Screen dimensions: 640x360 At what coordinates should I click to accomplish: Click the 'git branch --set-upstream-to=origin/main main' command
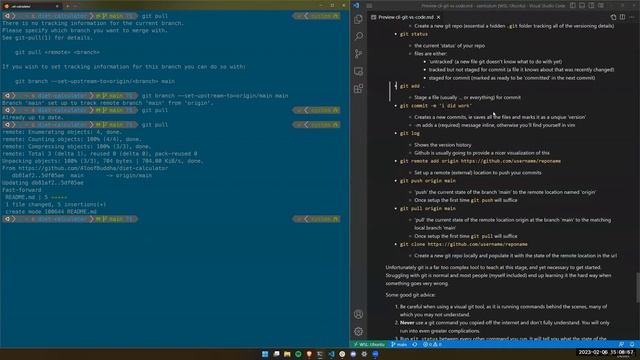click(215, 96)
